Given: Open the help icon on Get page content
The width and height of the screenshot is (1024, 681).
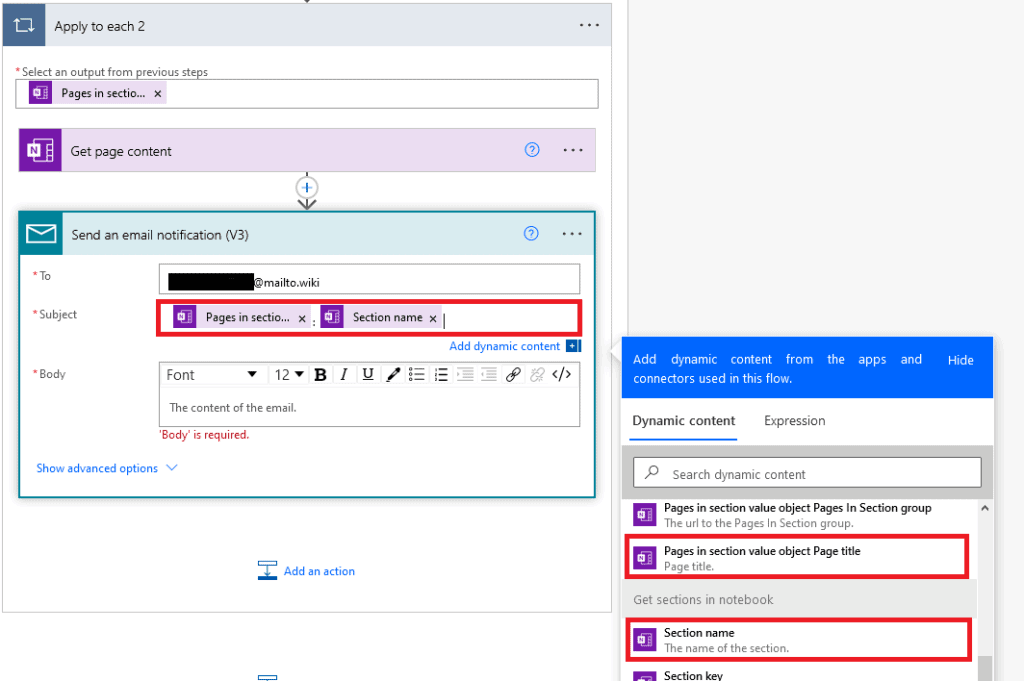Looking at the screenshot, I should [x=531, y=149].
